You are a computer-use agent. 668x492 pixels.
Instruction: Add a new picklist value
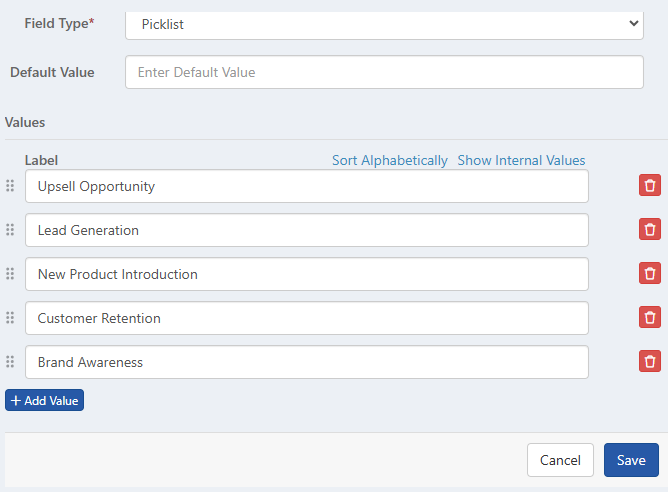coord(45,400)
